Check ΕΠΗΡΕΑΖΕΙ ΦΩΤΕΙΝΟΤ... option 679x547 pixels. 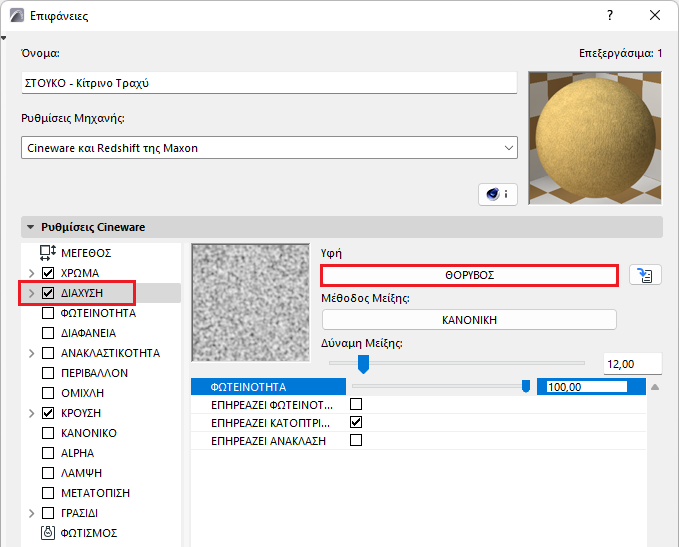click(x=356, y=404)
